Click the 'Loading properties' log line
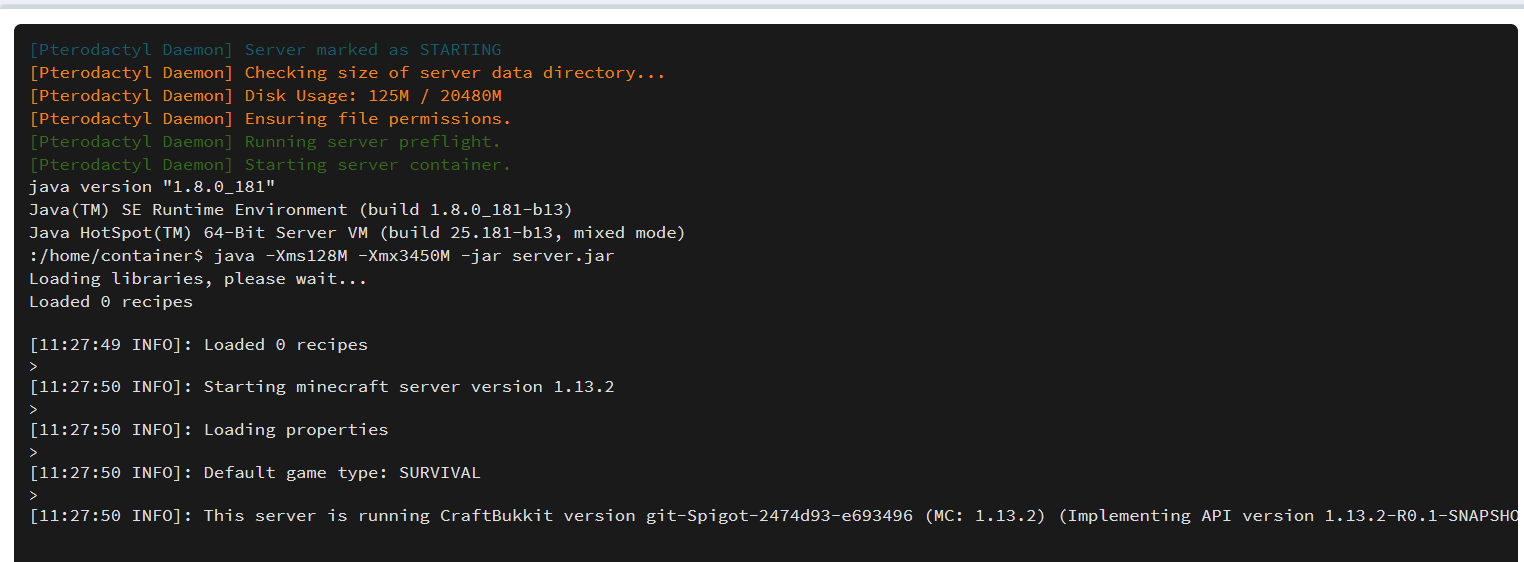The image size is (1524, 562). click(x=208, y=430)
